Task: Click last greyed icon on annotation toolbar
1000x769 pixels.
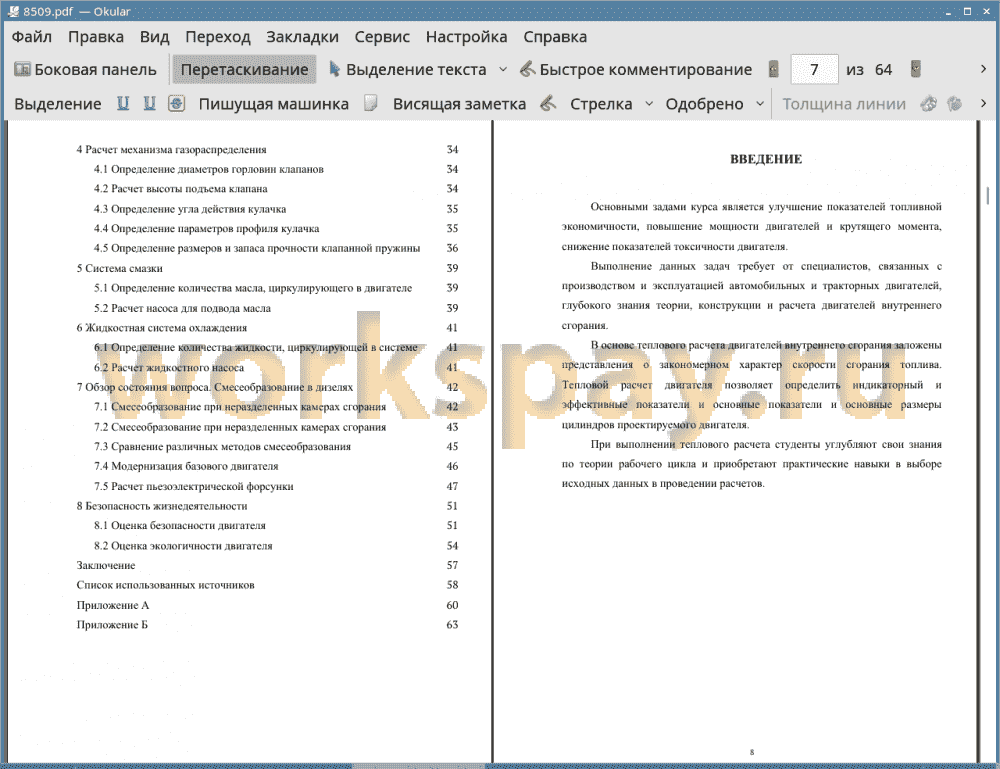Action: pos(955,103)
